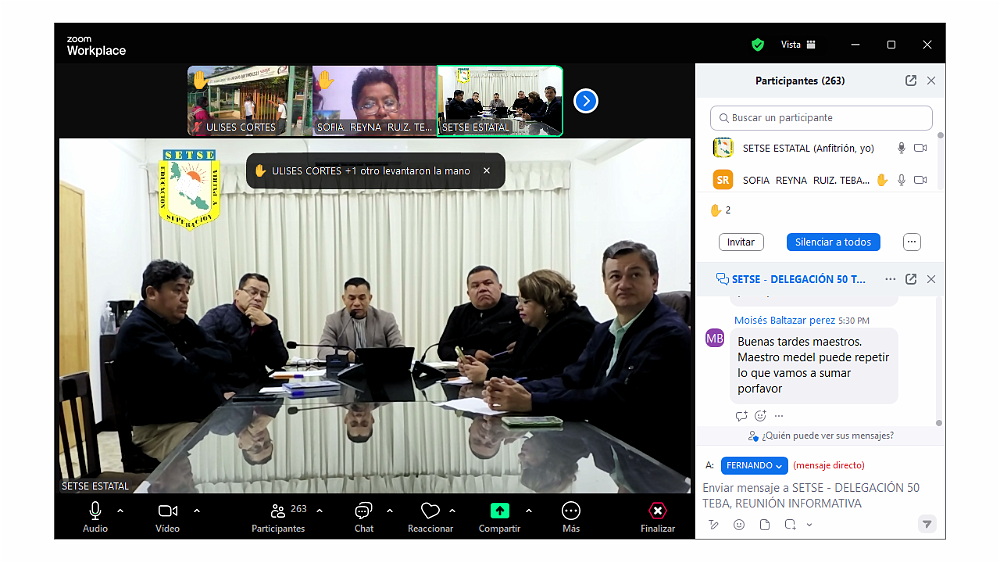Open the Reaccionar heart reactions icon
Image resolution: width=1000 pixels, height=563 pixels.
coord(430,511)
